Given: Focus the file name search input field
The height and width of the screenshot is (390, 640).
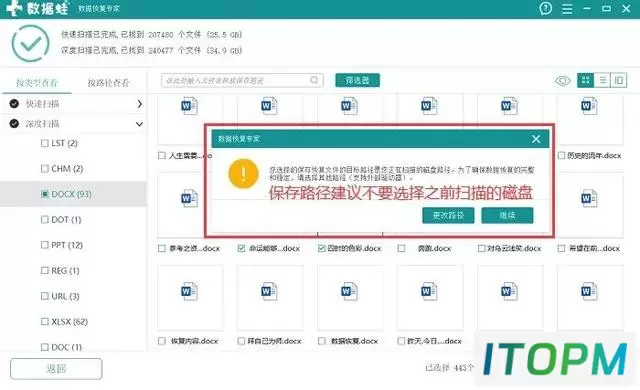Looking at the screenshot, I should [x=242, y=80].
